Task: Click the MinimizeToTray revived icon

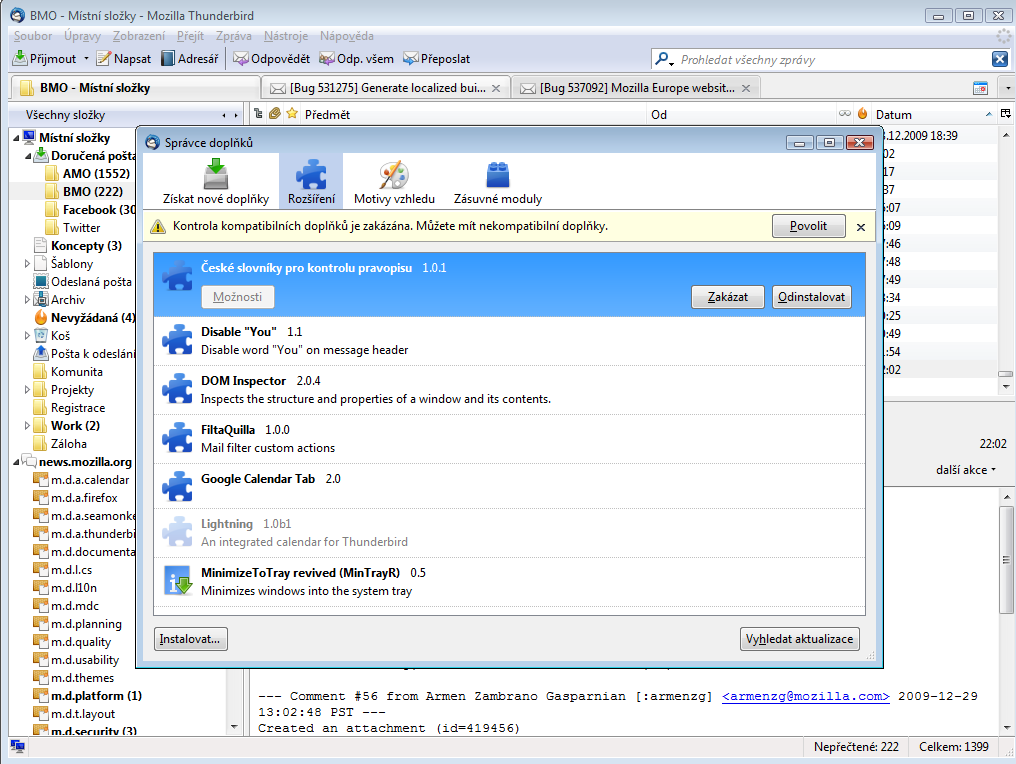Action: pos(177,581)
